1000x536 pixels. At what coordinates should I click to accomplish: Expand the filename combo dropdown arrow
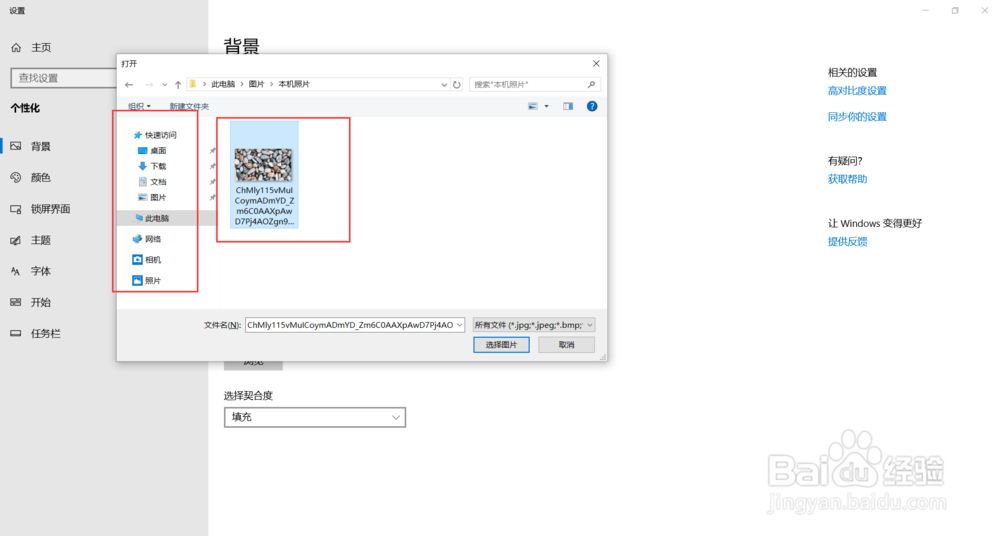pyautogui.click(x=459, y=325)
